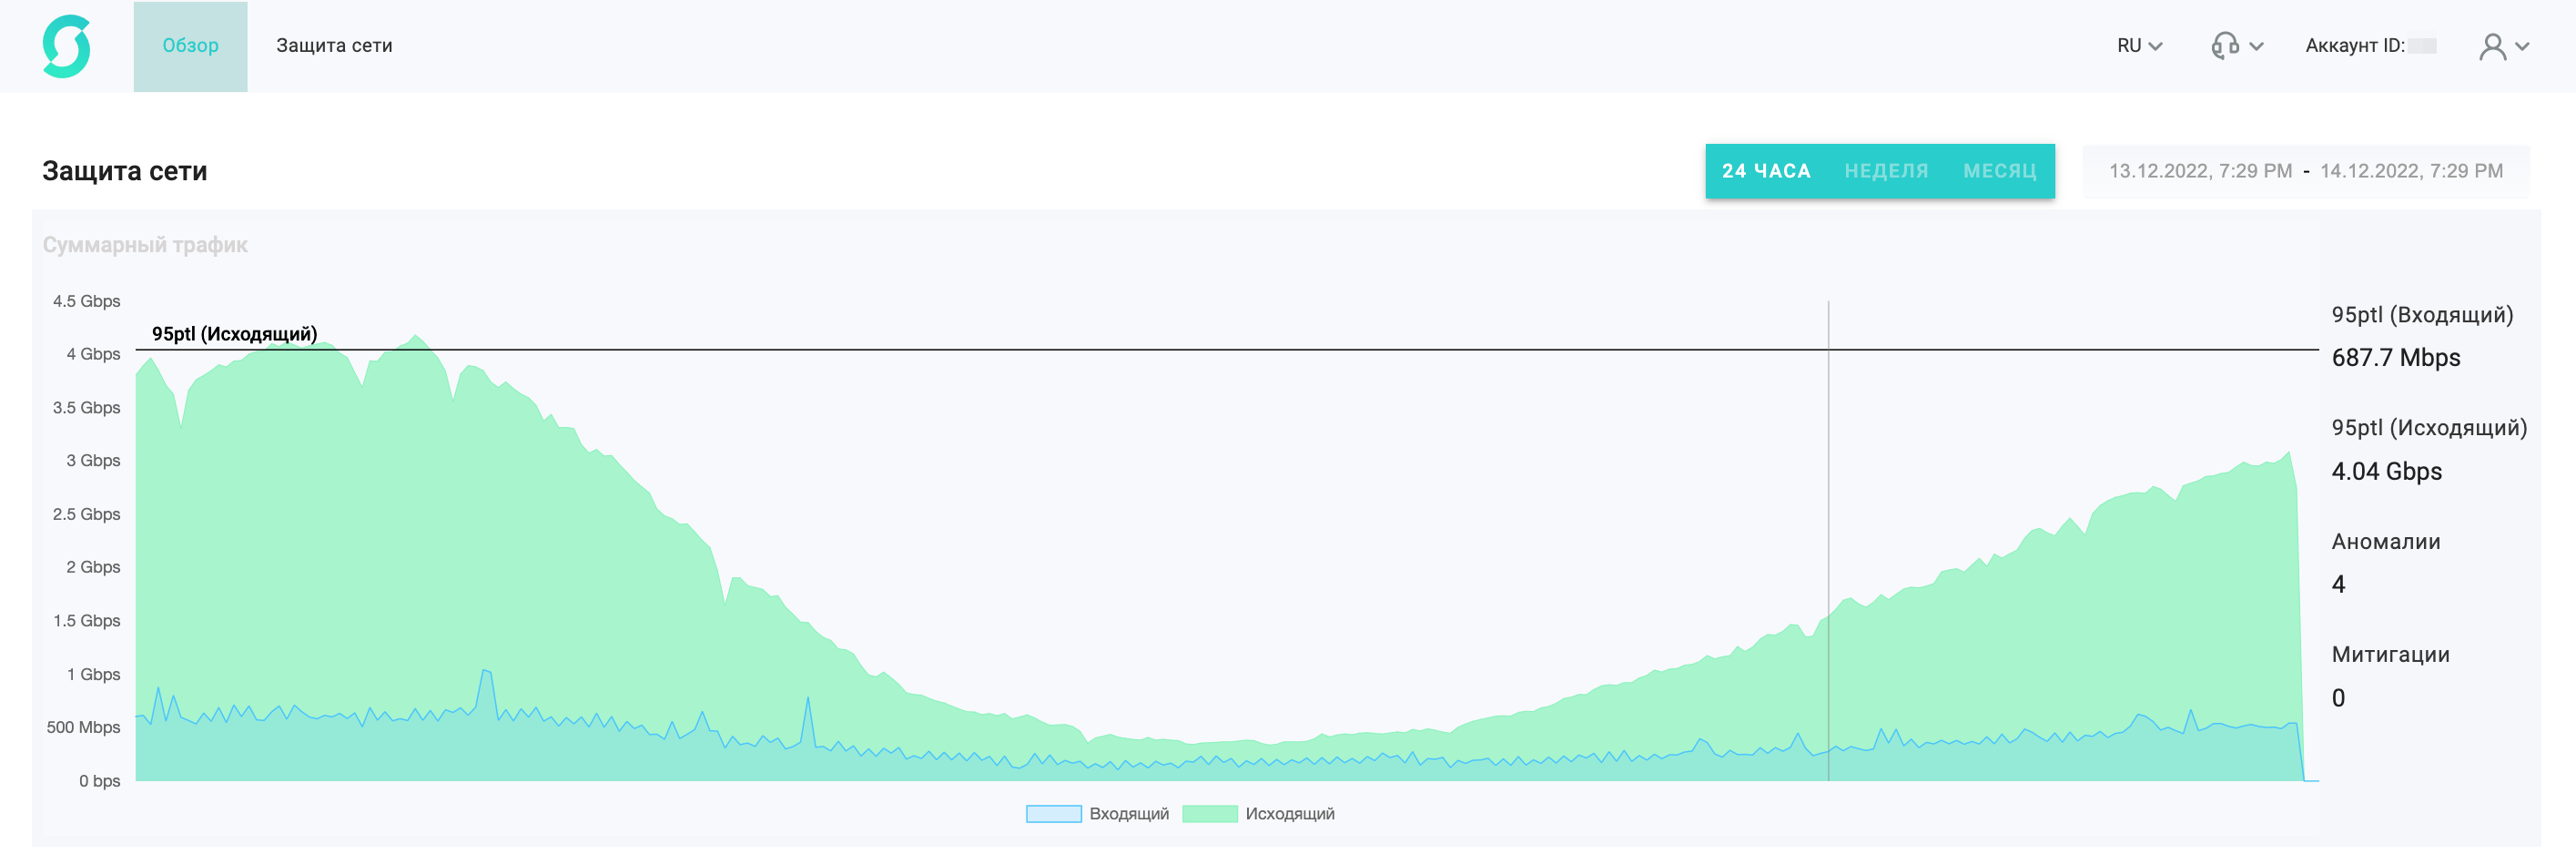
Task: Click the Аномалии count value
Action: [2338, 585]
